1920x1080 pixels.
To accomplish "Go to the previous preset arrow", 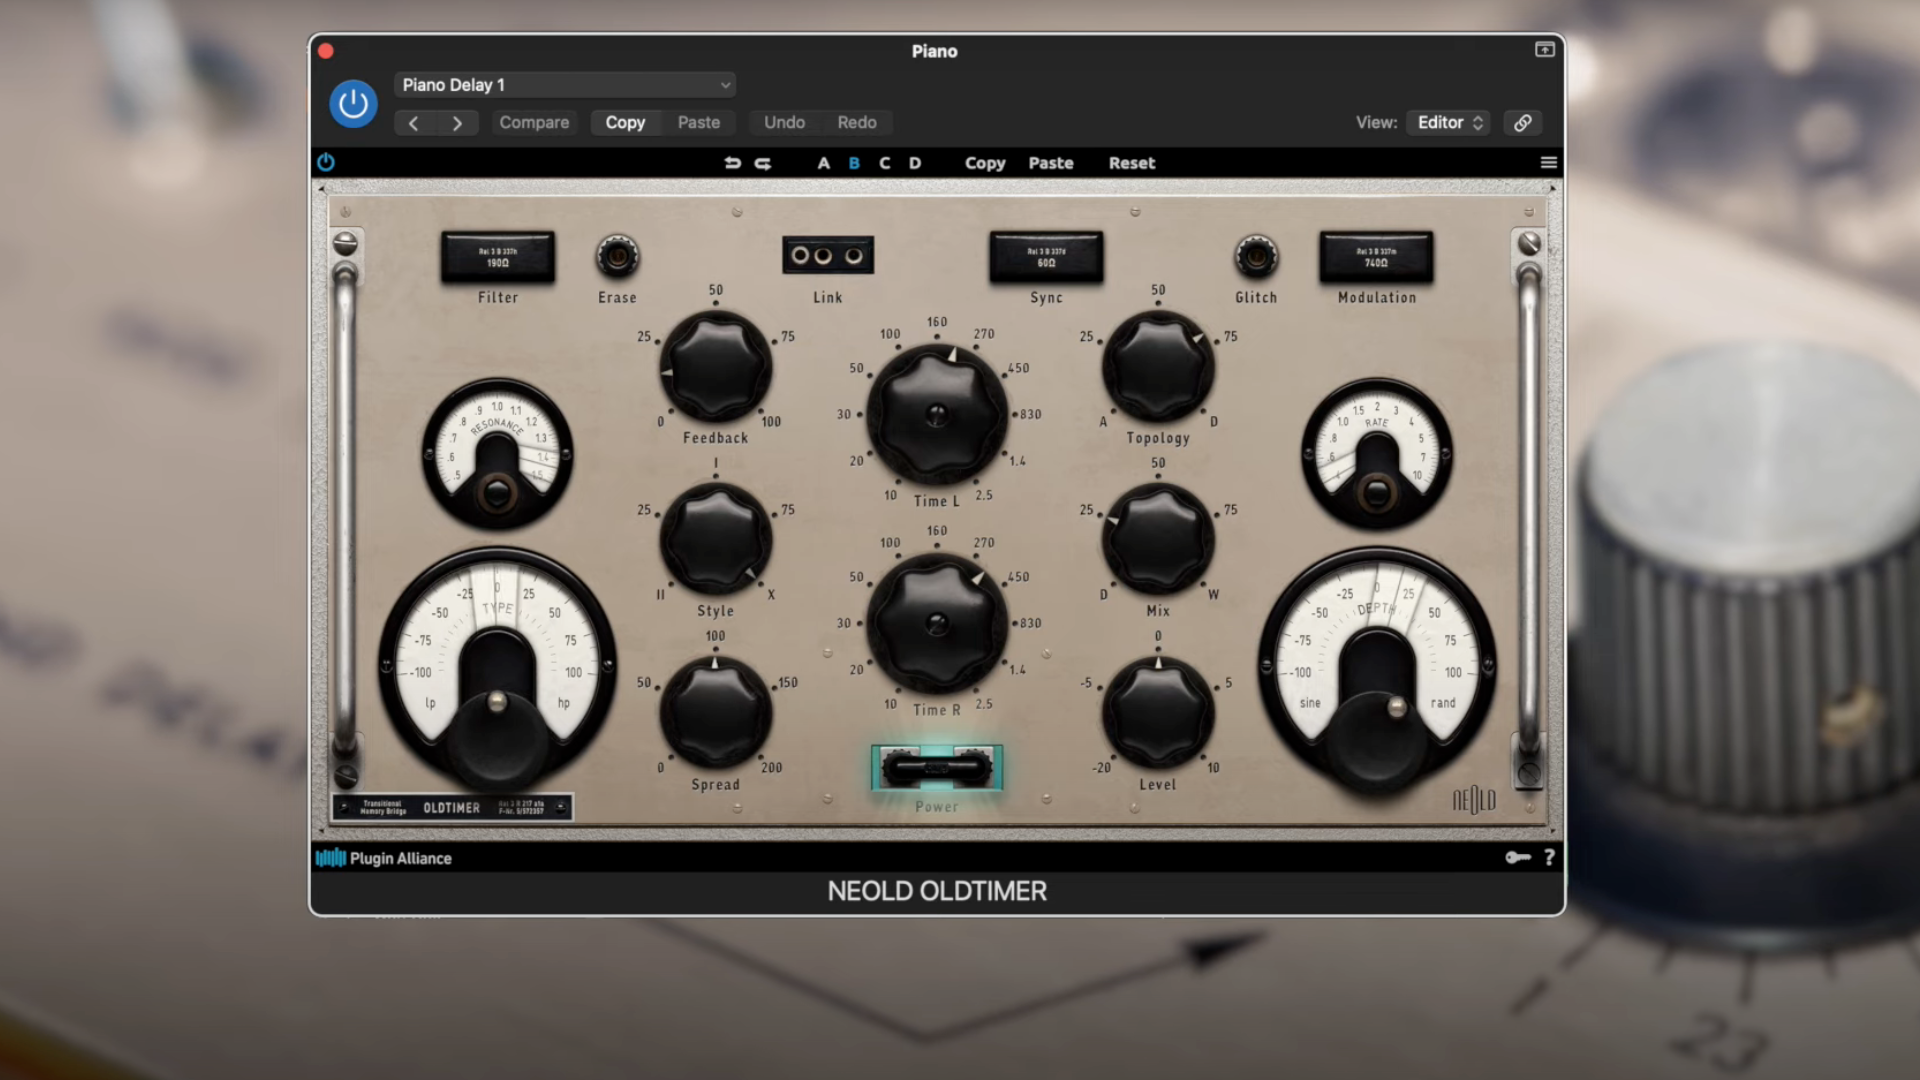I will point(414,122).
